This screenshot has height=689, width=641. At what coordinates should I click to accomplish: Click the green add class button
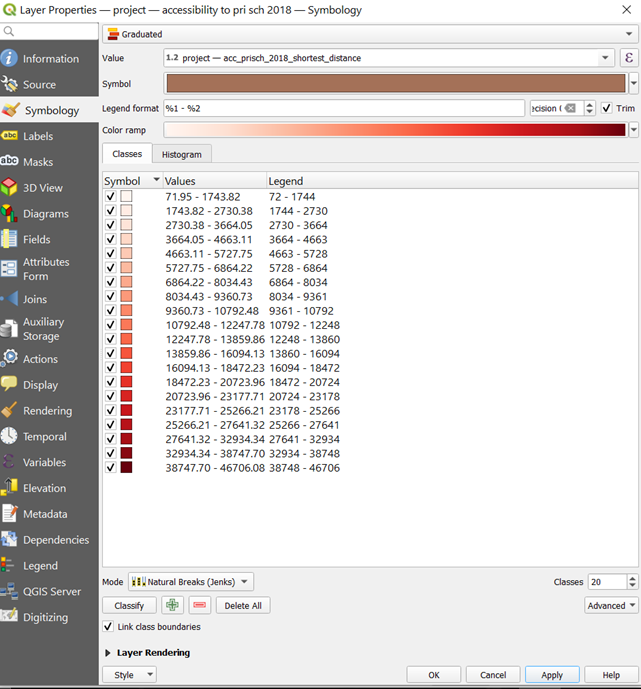point(172,605)
